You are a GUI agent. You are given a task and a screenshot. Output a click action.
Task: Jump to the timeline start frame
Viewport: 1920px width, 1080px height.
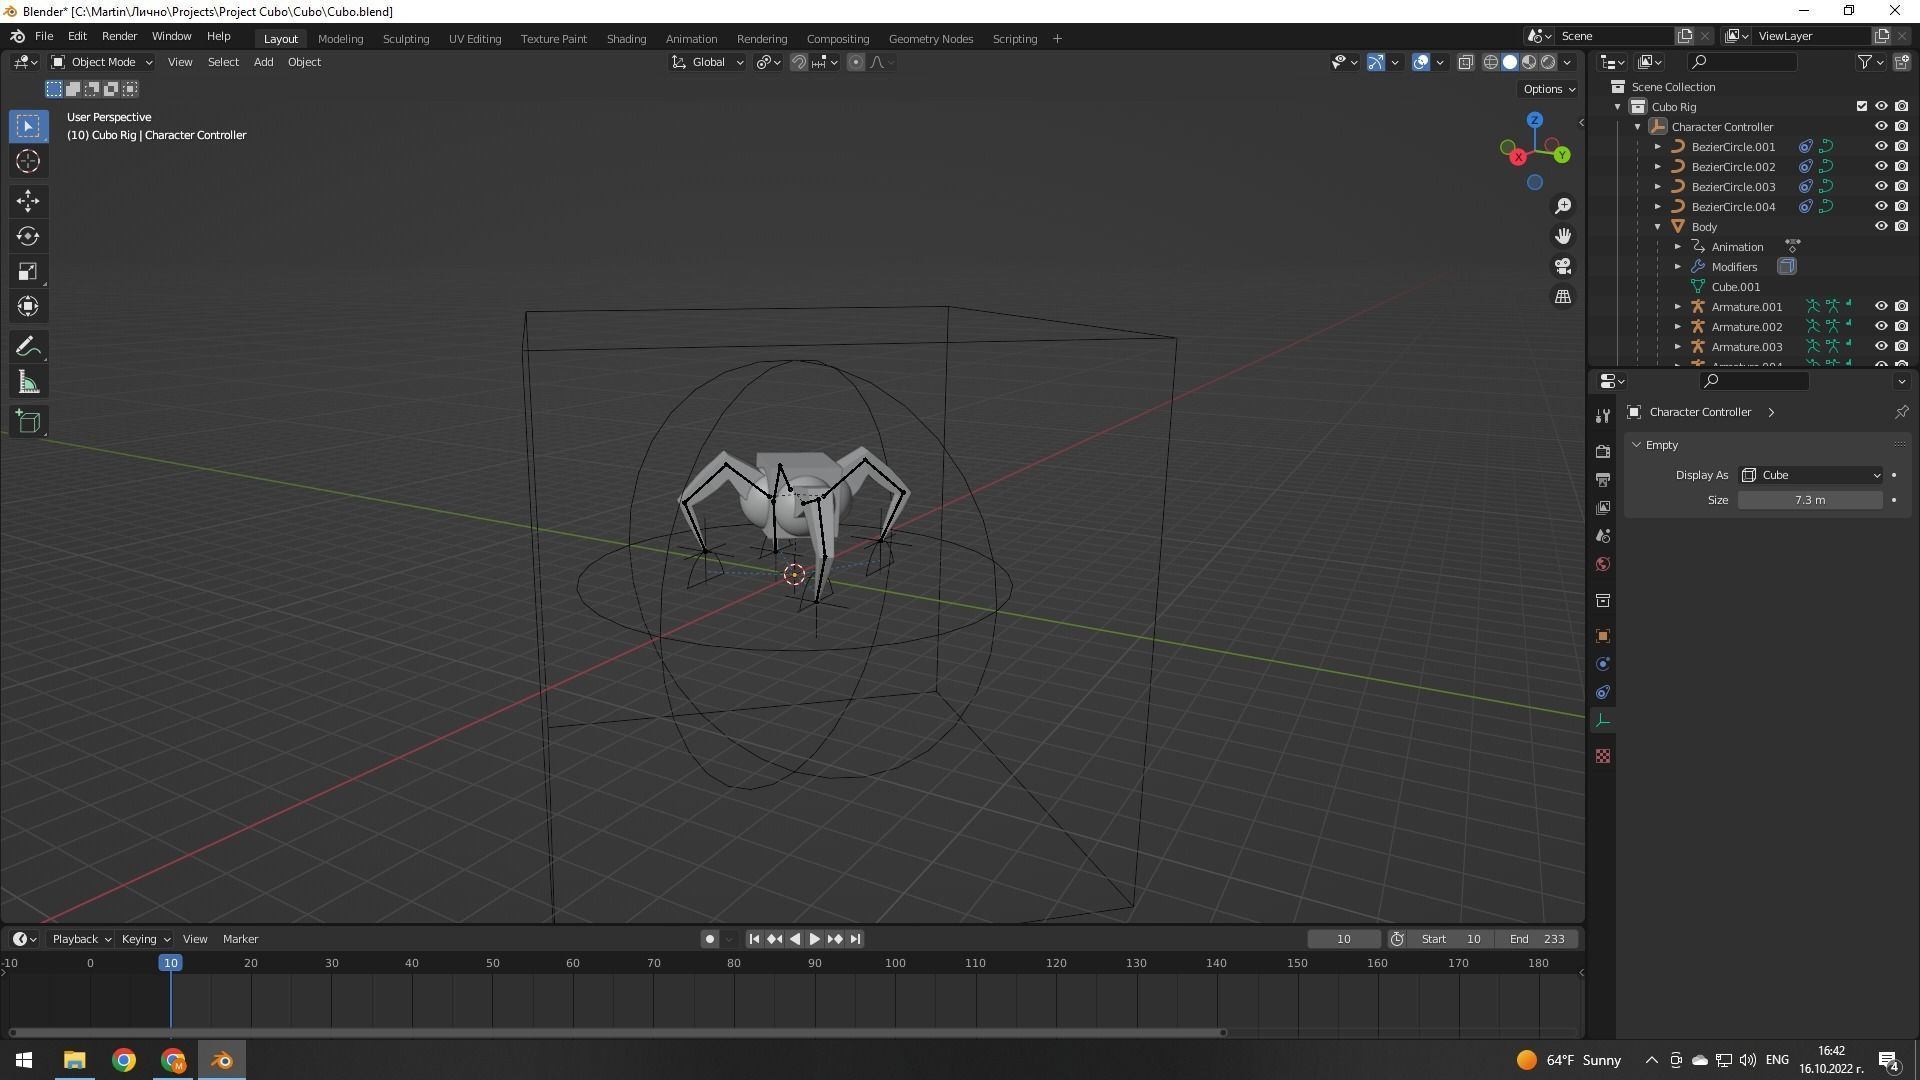(754, 939)
